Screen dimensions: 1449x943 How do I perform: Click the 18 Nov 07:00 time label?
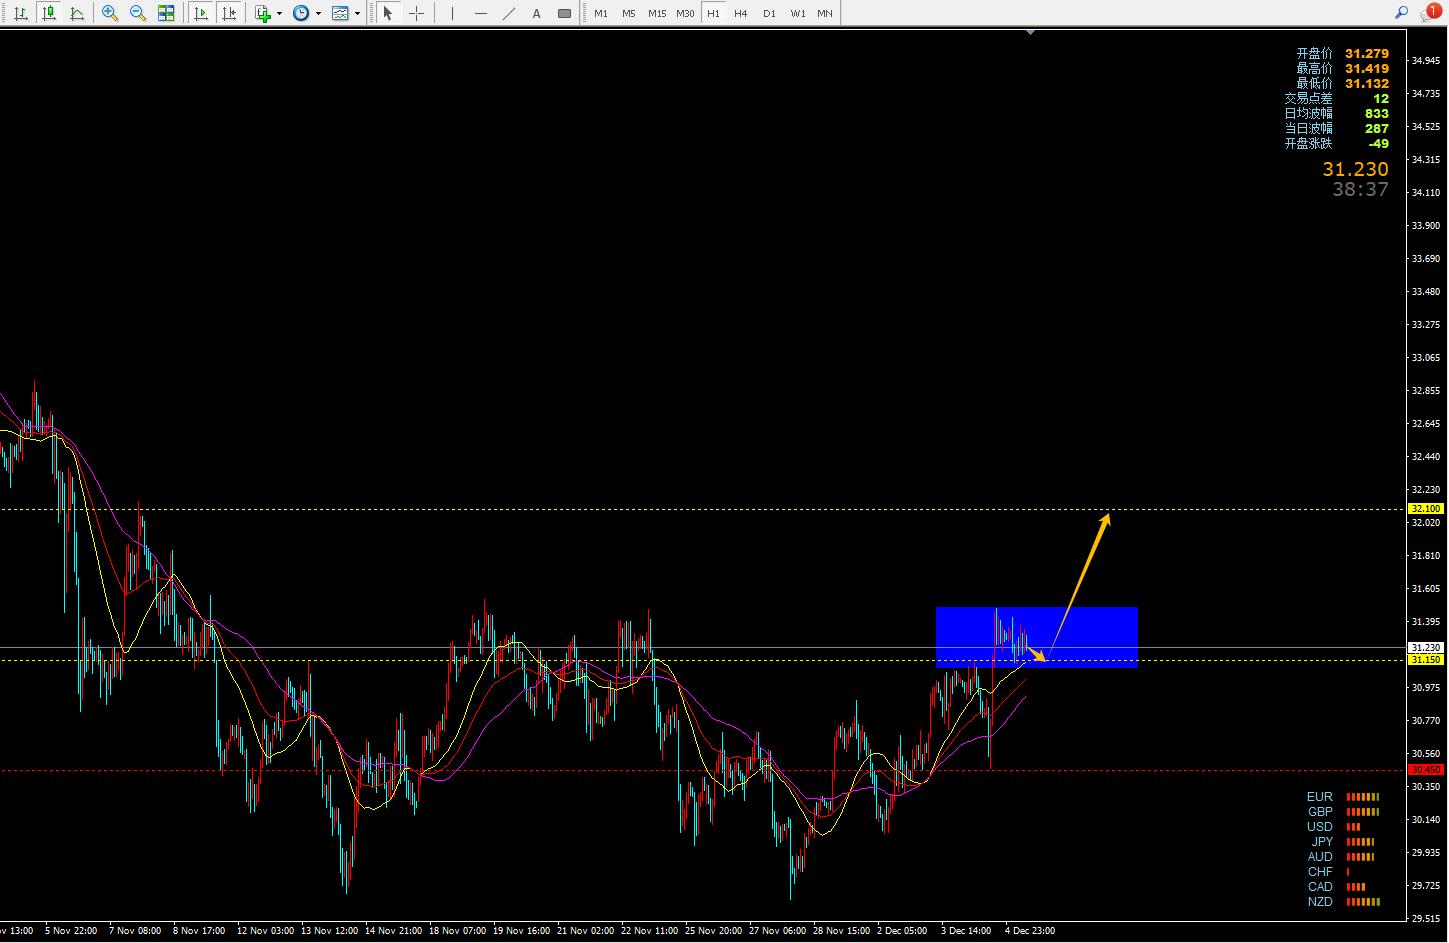pos(457,931)
